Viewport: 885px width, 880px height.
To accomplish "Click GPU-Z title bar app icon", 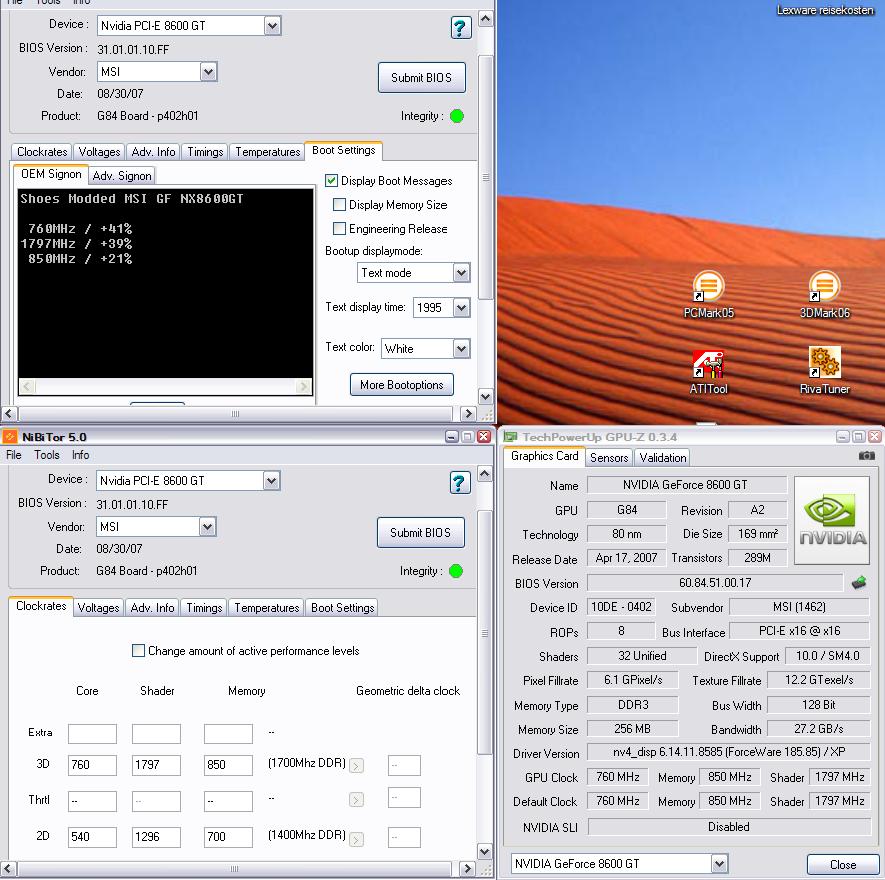I will [510, 437].
